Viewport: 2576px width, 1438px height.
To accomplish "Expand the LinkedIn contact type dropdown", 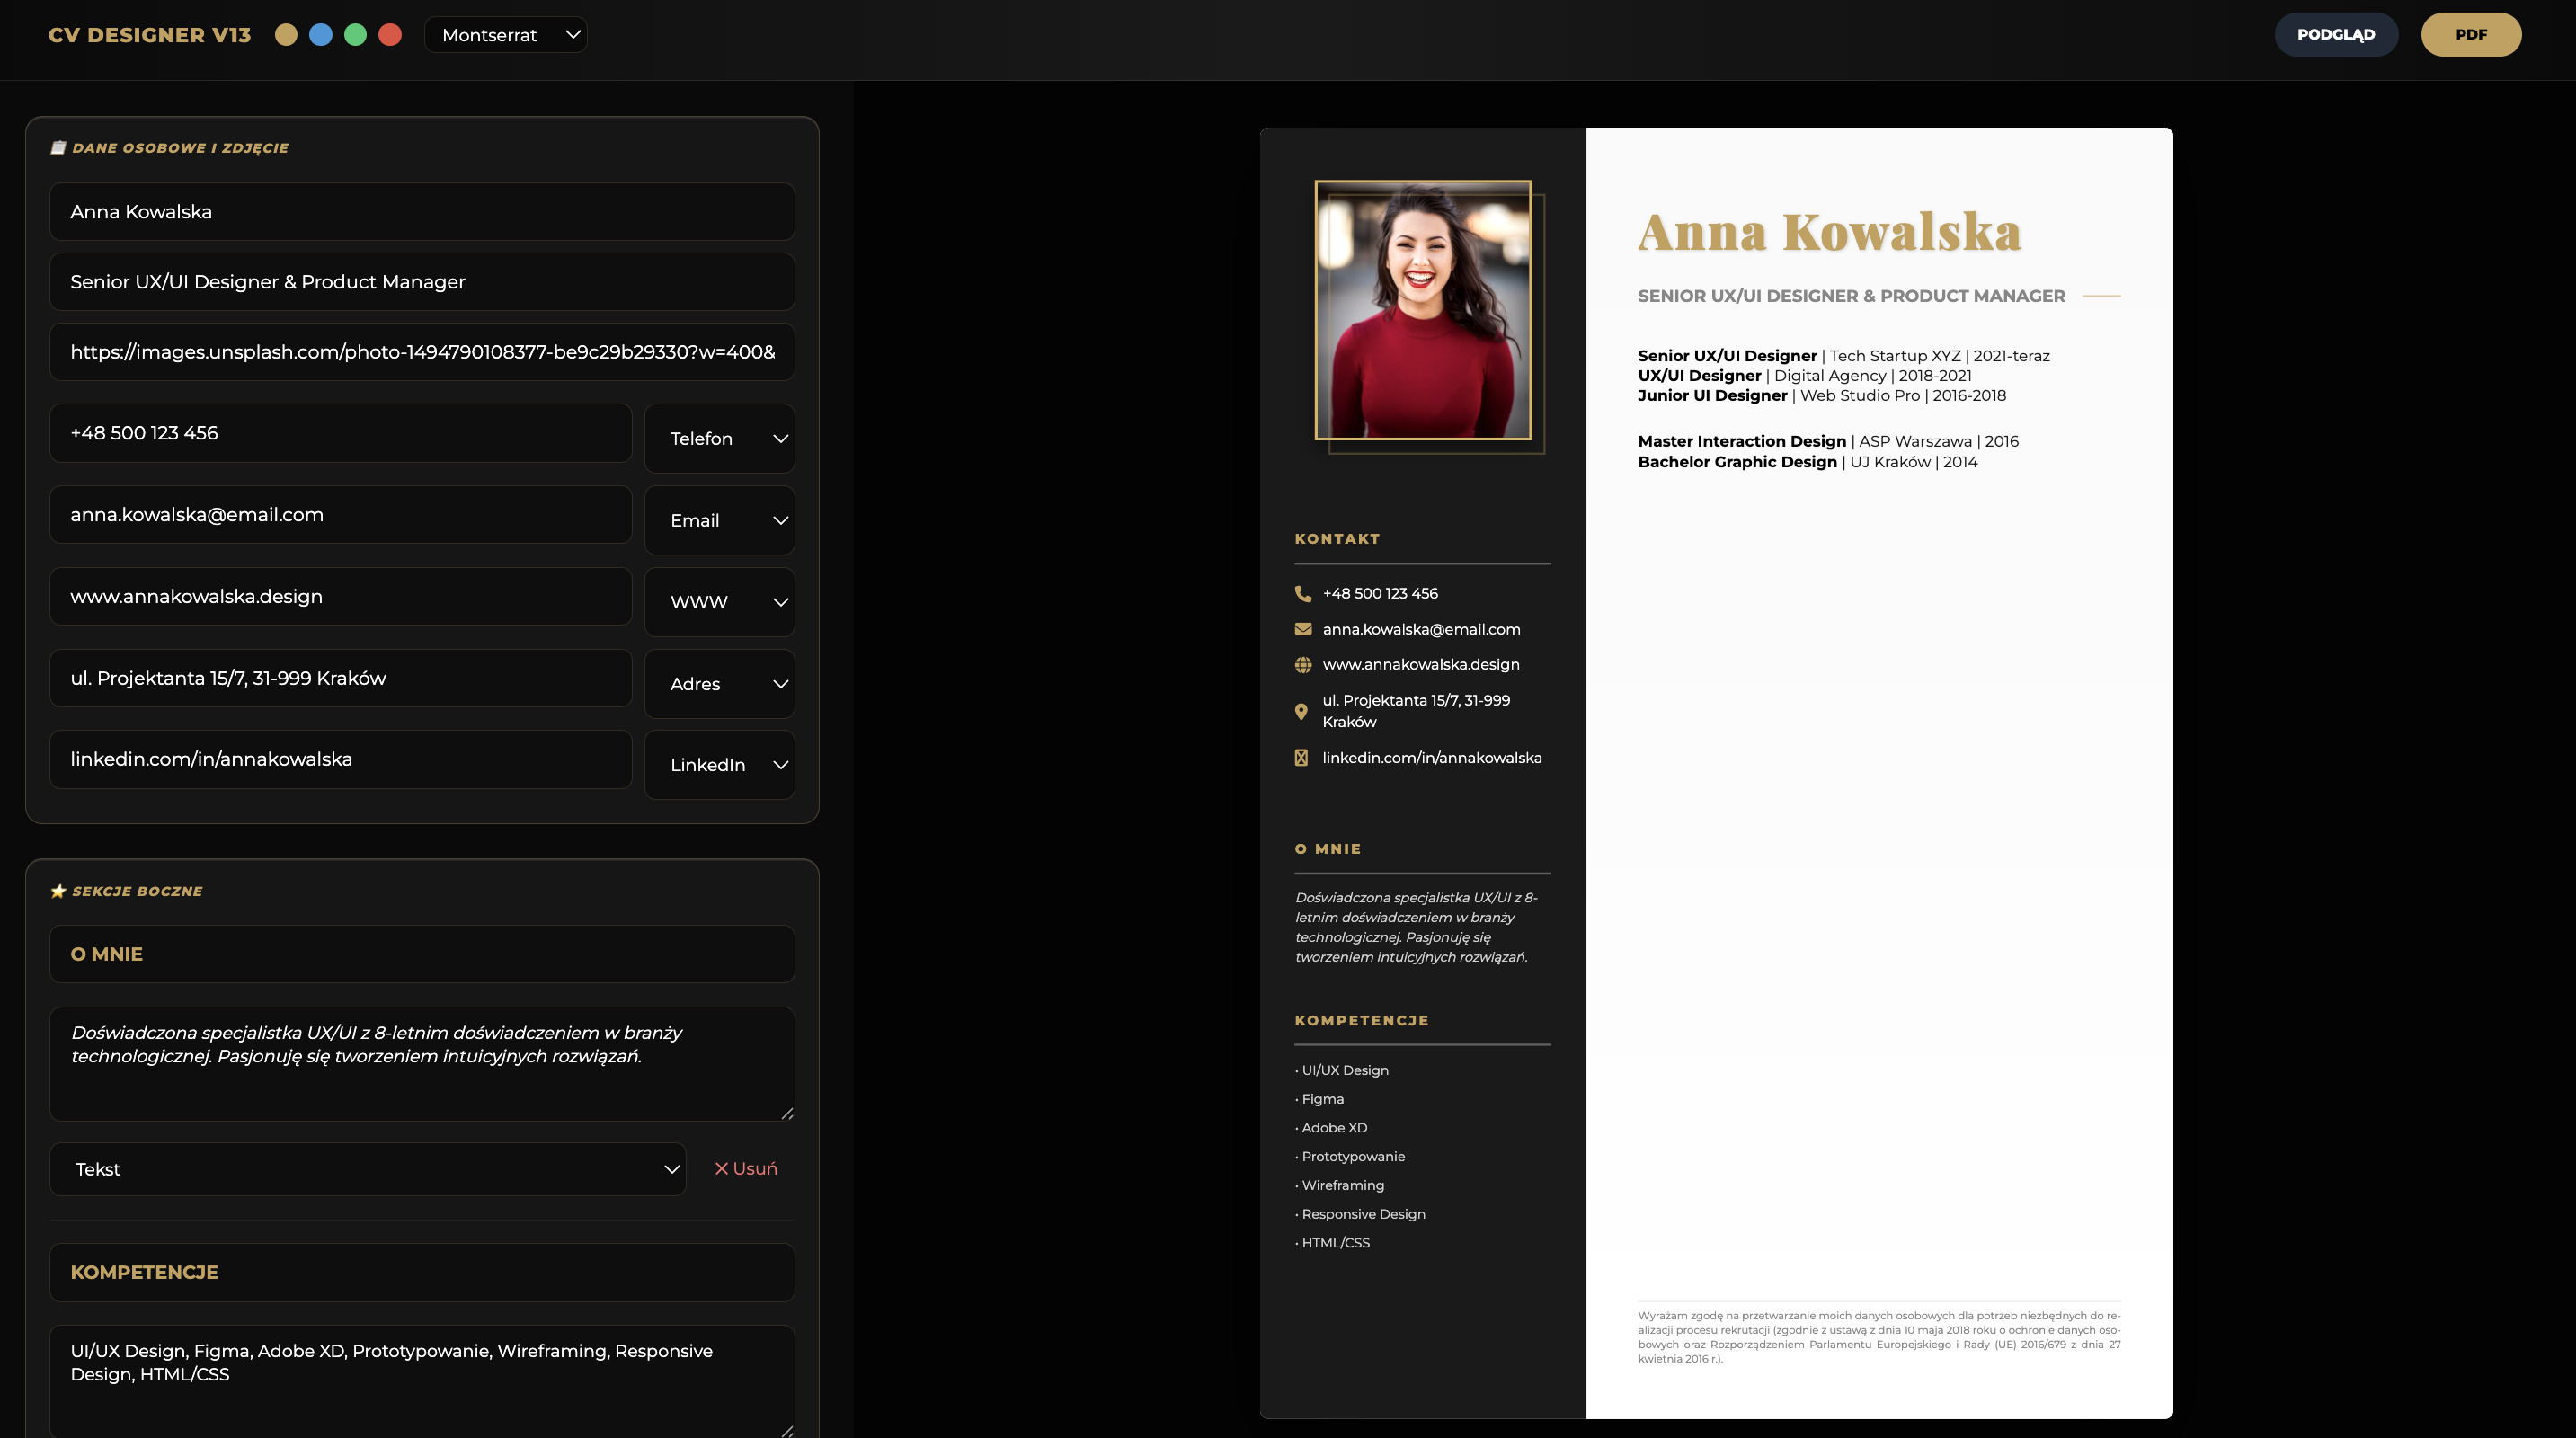I will coord(720,765).
